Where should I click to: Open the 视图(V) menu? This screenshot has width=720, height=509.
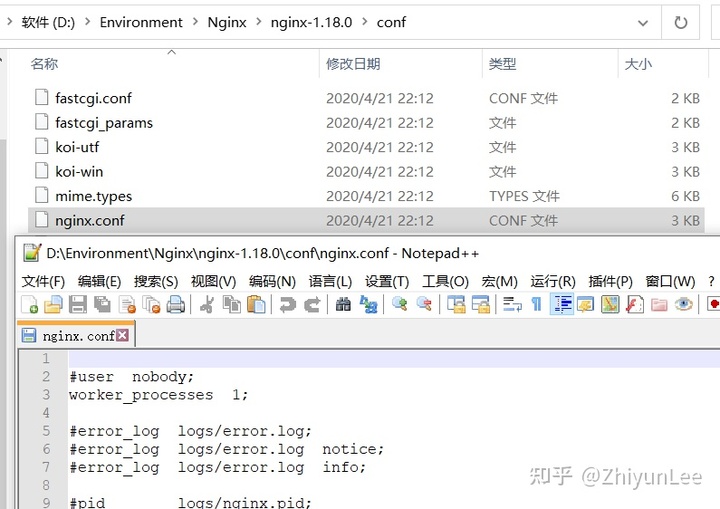pyautogui.click(x=213, y=281)
